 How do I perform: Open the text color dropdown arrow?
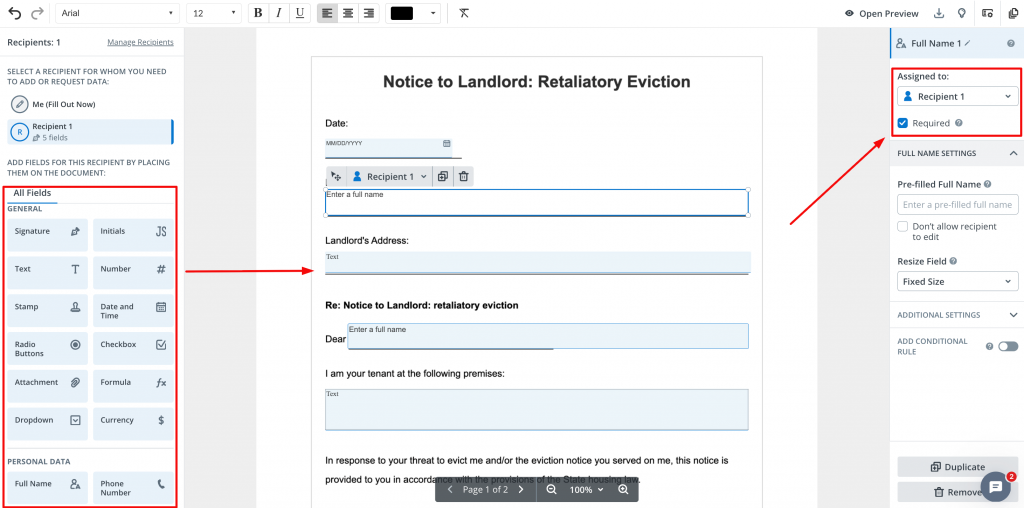432,13
